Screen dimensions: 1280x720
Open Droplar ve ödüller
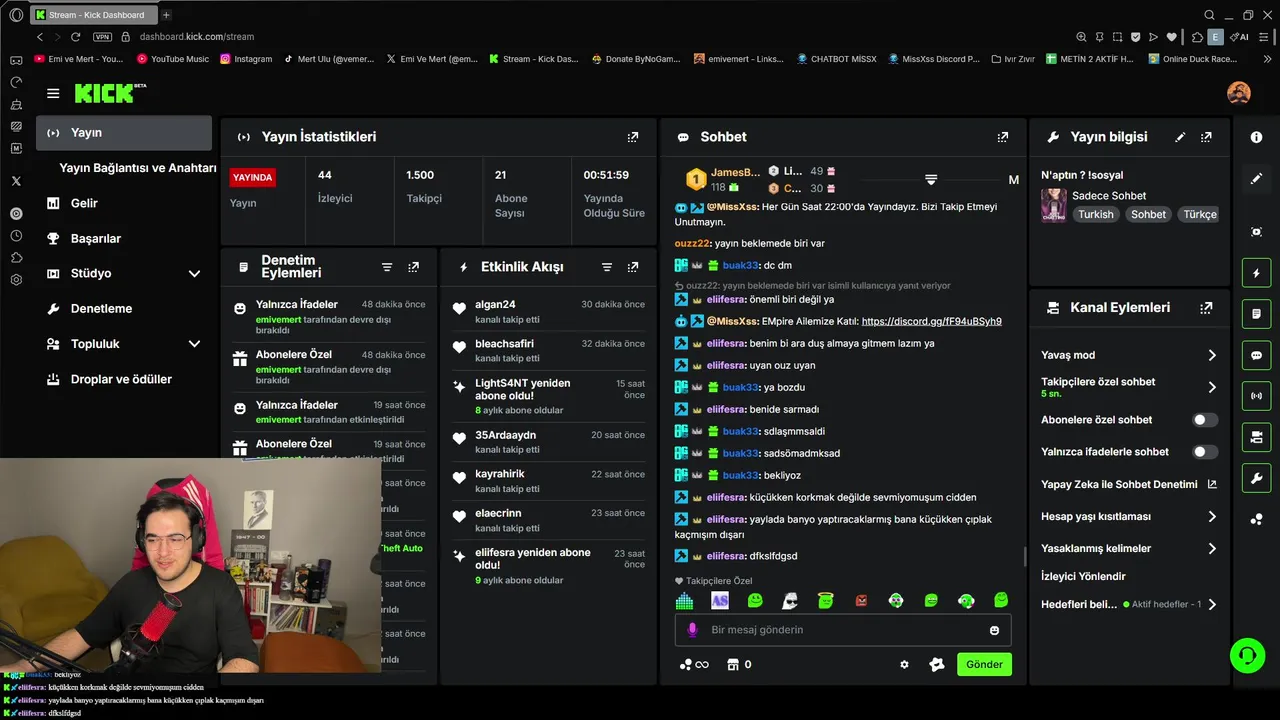pos(123,379)
